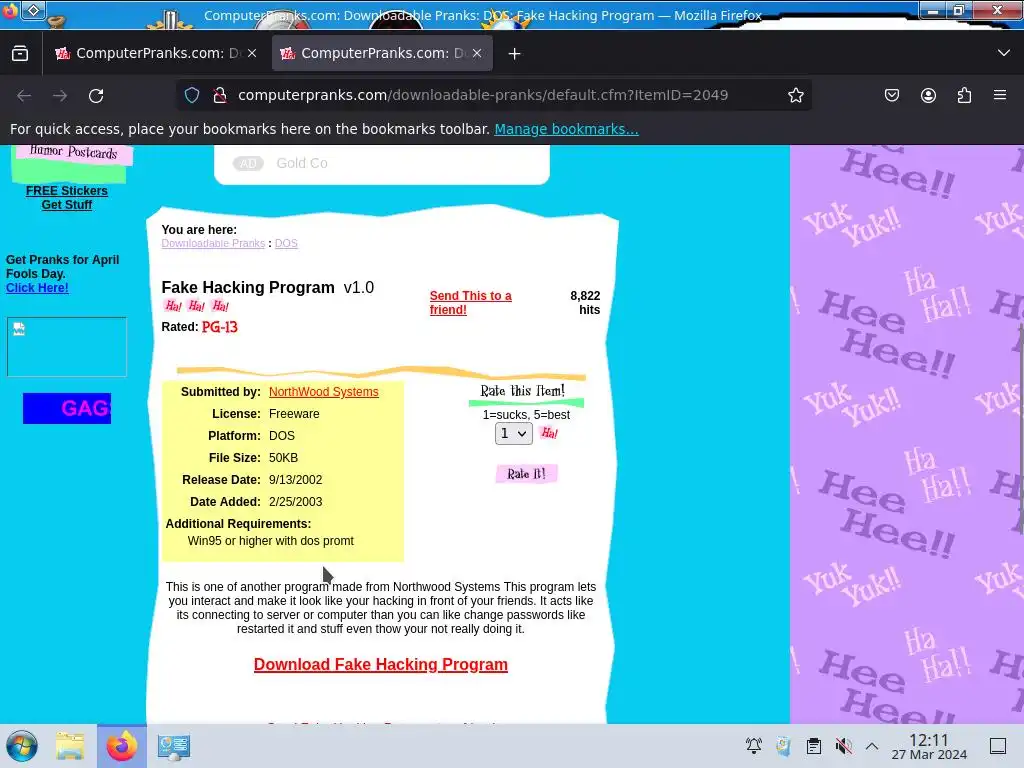Click the Firefox taskbar icon
Viewport: 1024px width, 768px height.
[122, 746]
